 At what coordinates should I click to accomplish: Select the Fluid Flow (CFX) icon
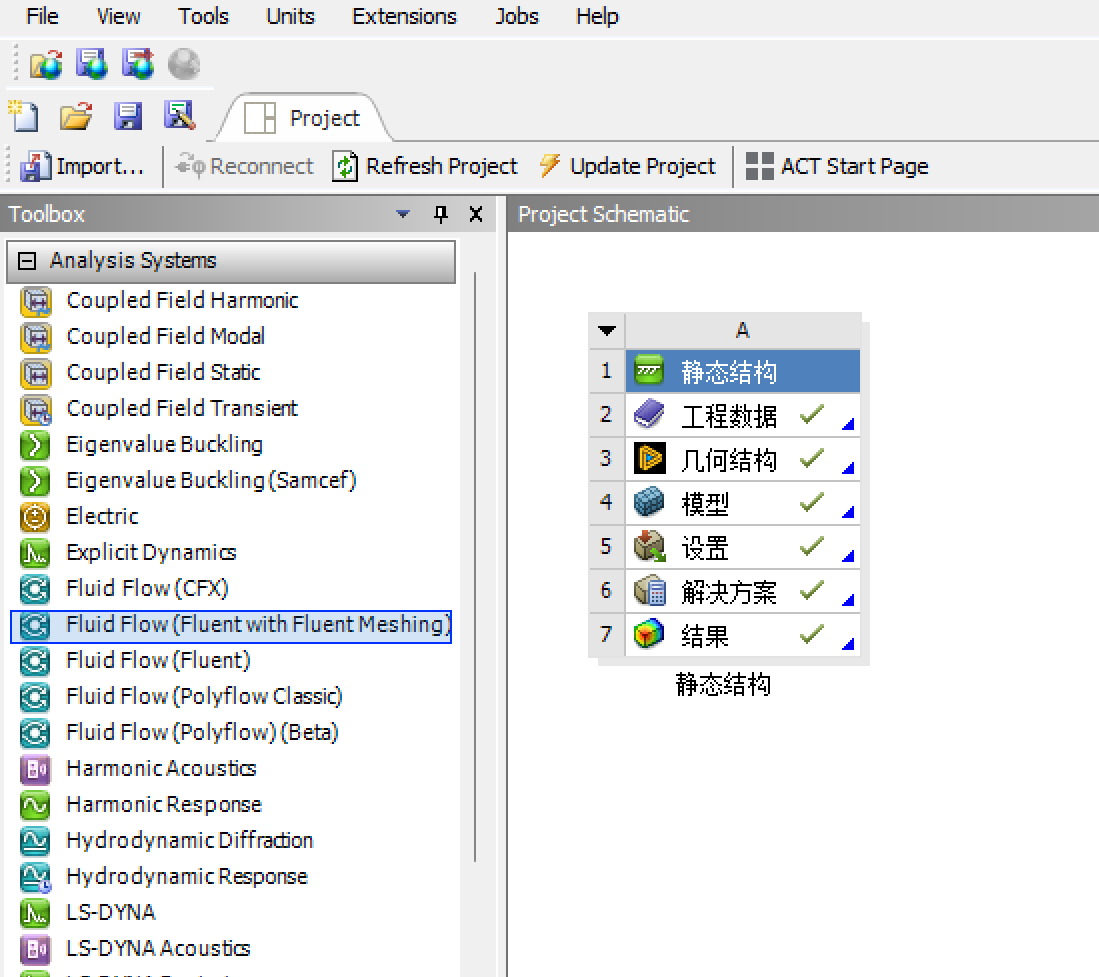point(35,589)
